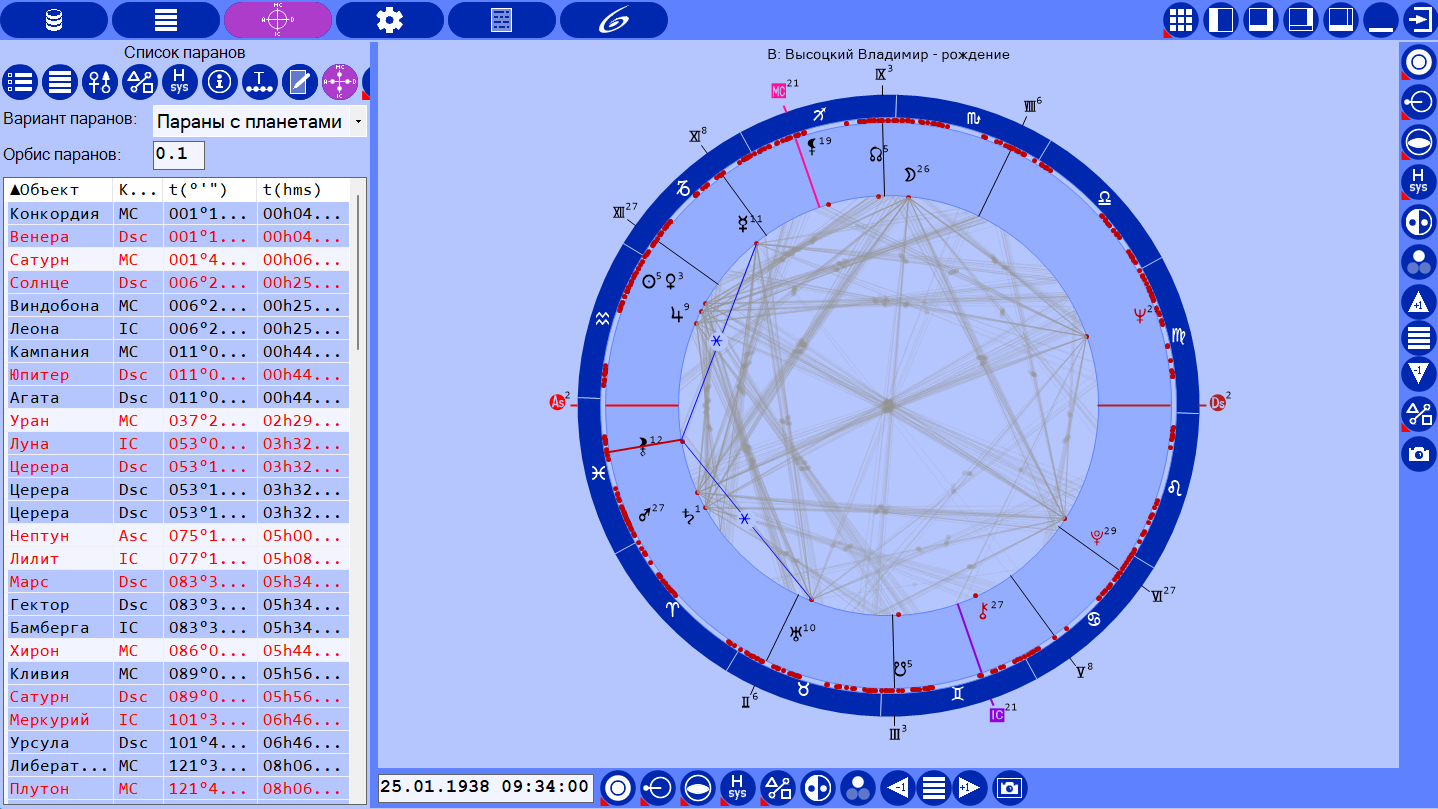Toggle the yin-yang style icon in right sidebar
Screen dimensions: 1438x809
click(x=1417, y=222)
